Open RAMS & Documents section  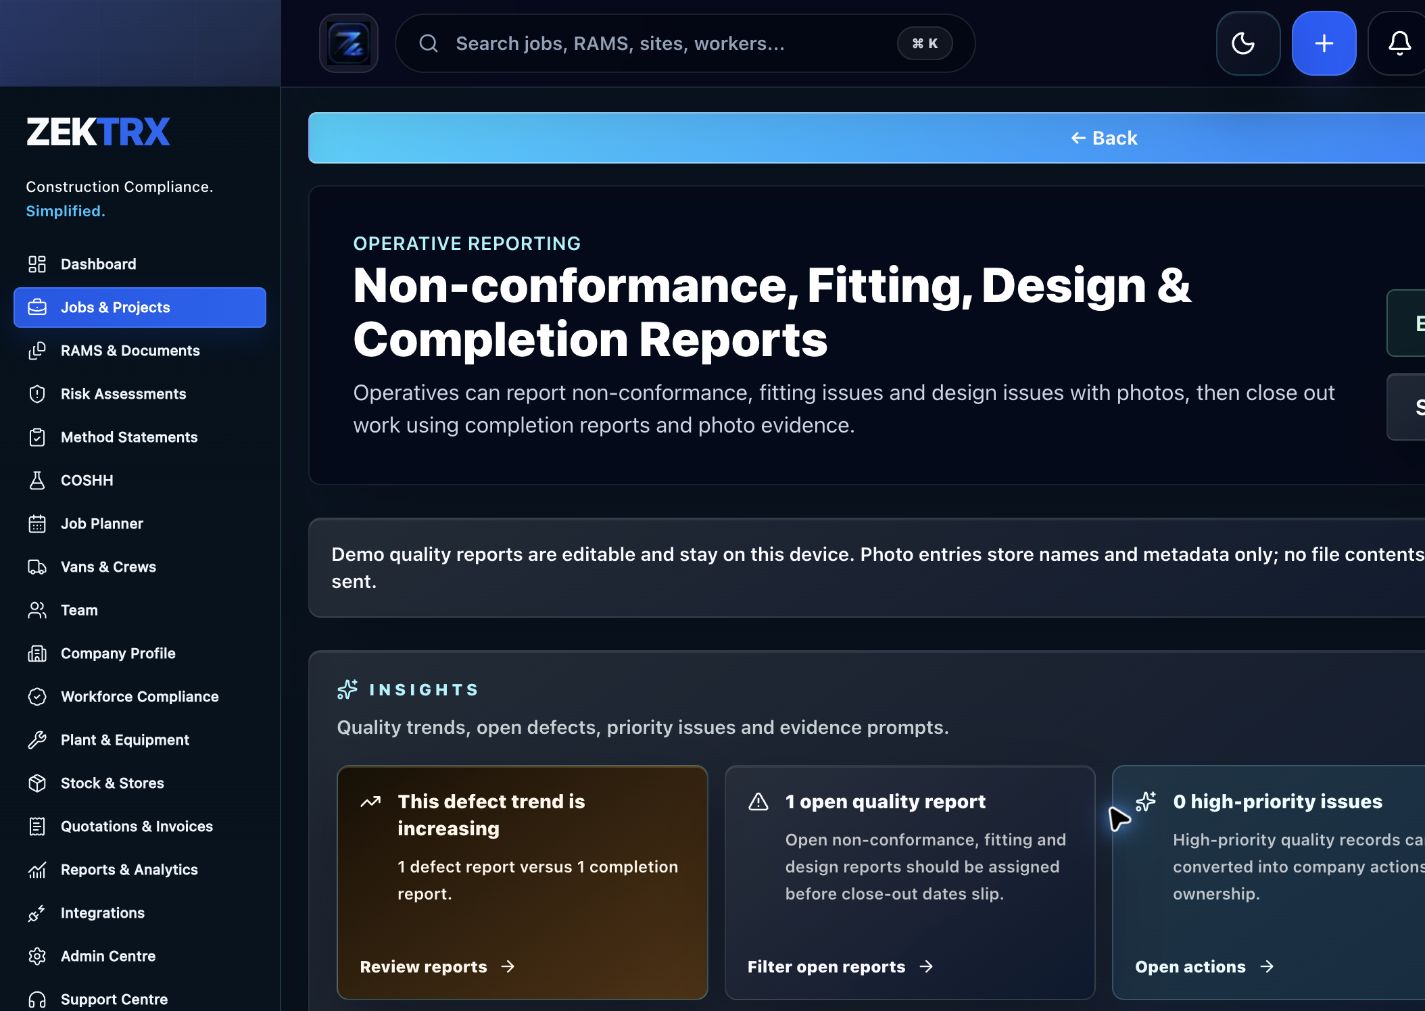click(140, 351)
